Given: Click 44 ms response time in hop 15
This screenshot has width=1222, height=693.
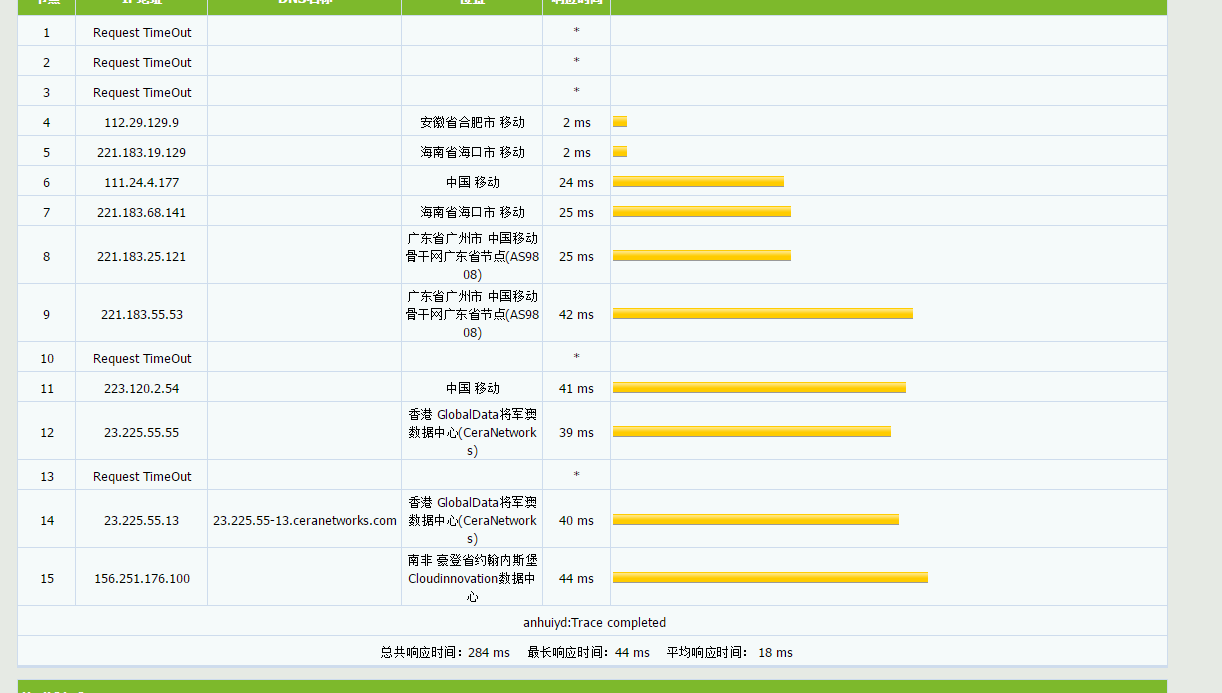Looking at the screenshot, I should [576, 578].
